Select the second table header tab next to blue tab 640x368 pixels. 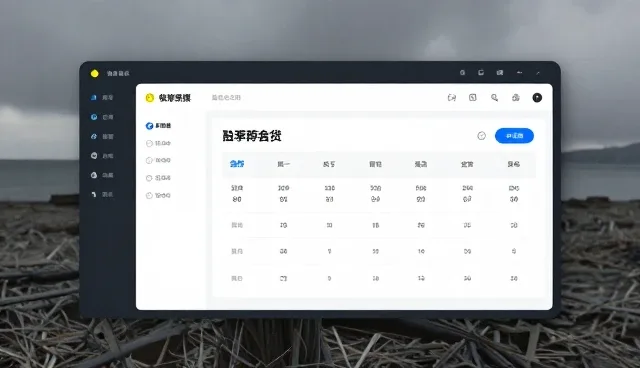(283, 164)
